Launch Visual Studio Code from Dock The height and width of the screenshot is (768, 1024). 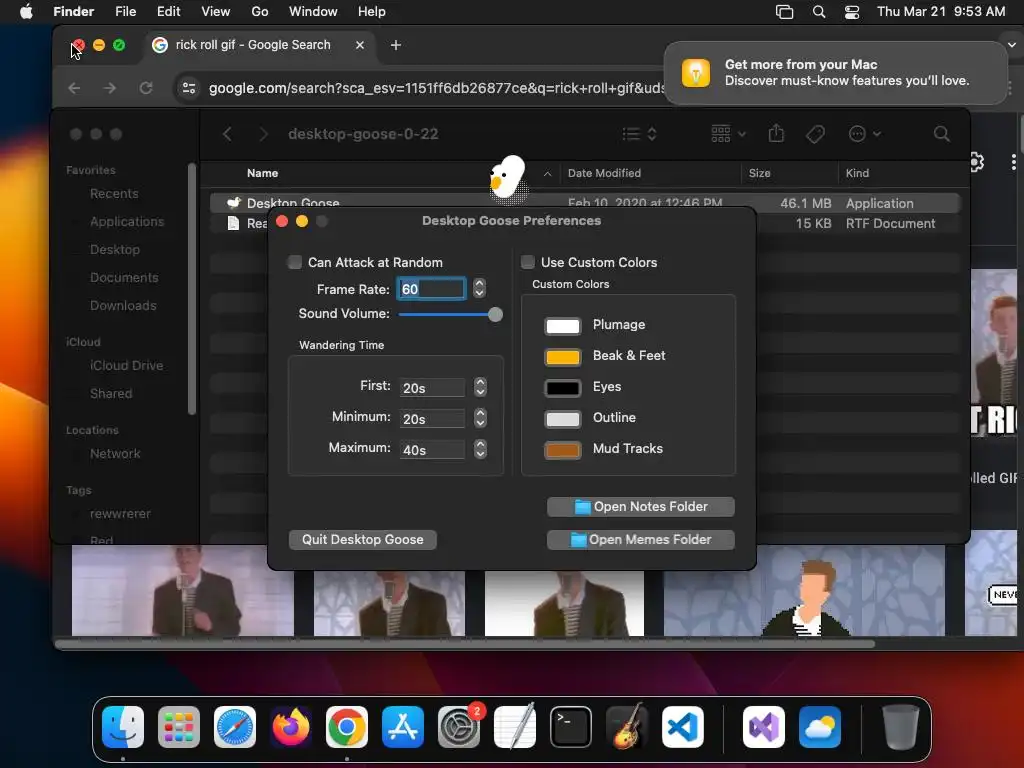click(x=683, y=727)
